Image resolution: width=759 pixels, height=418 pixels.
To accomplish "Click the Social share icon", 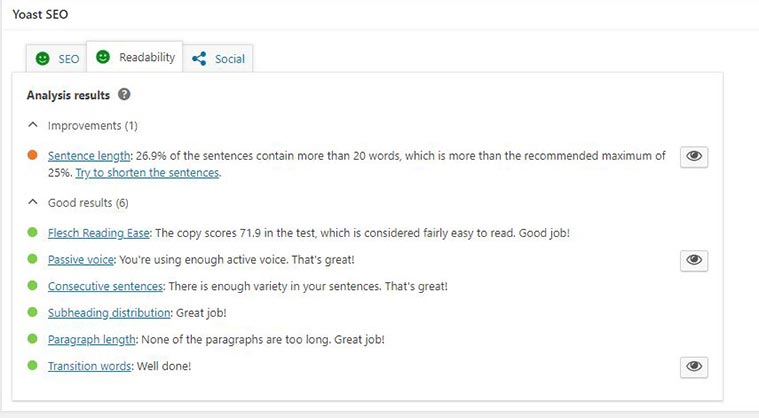I will pos(200,59).
